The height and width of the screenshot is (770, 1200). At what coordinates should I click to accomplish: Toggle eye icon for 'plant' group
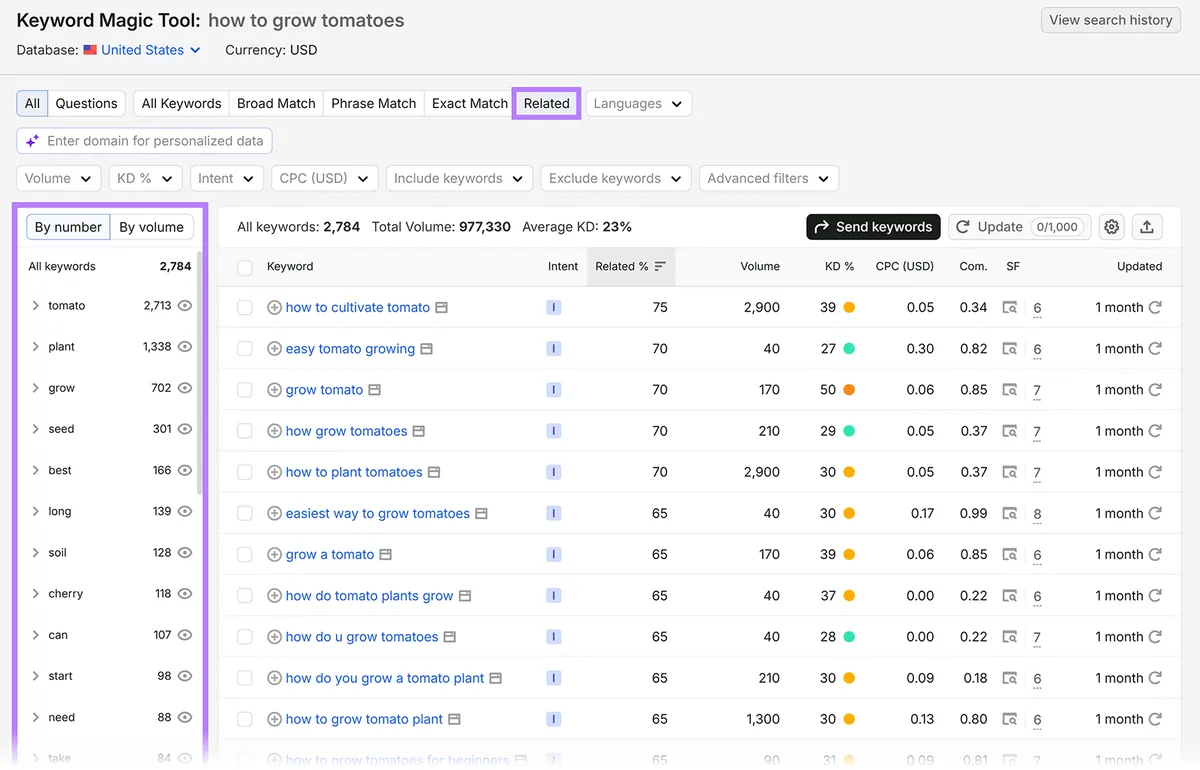point(184,347)
